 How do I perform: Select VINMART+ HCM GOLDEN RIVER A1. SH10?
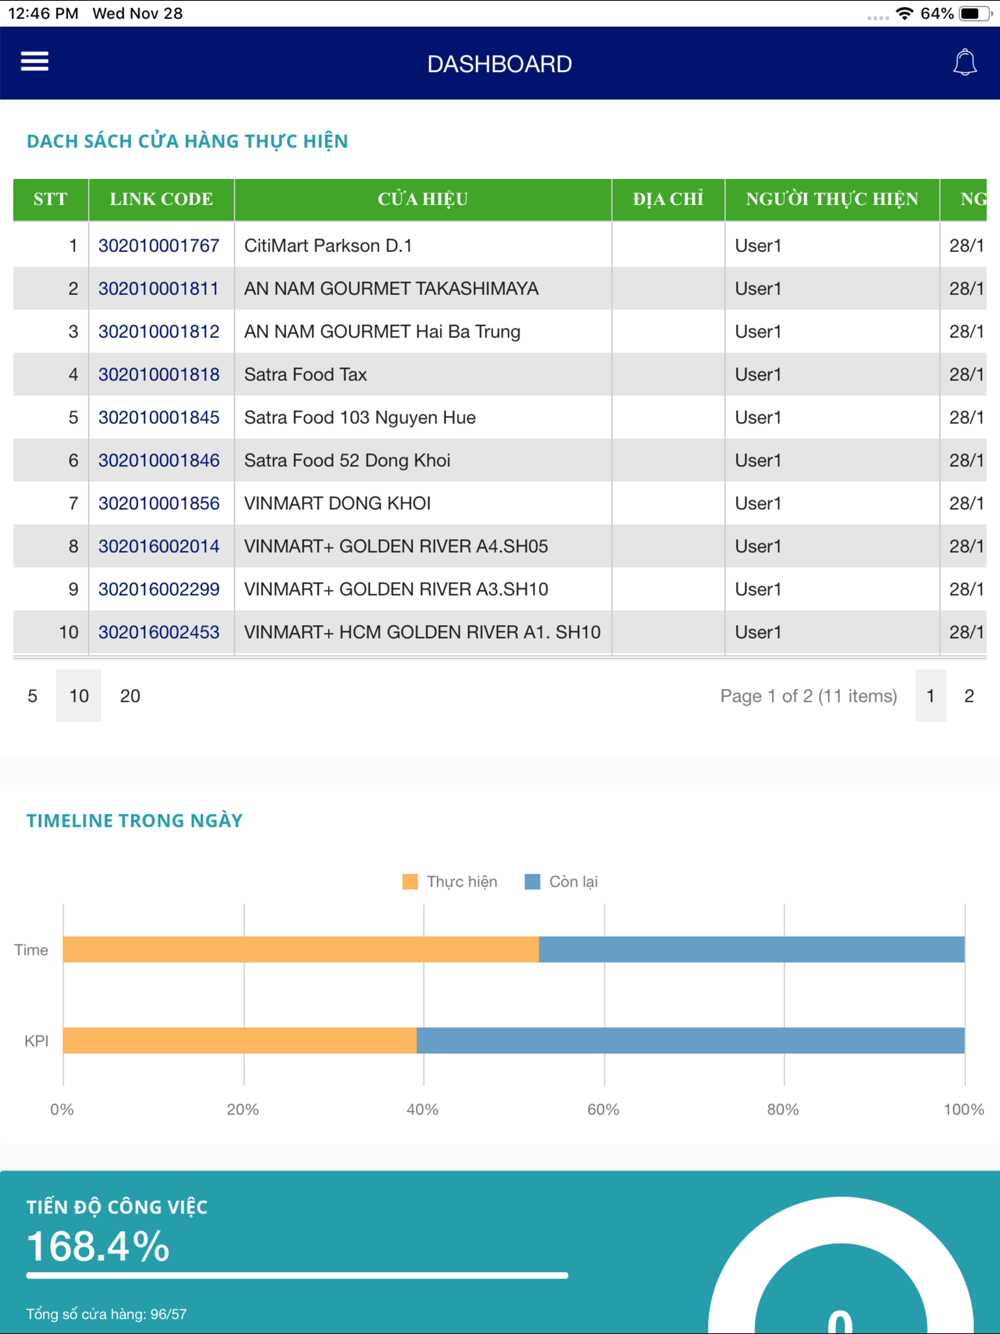point(422,633)
